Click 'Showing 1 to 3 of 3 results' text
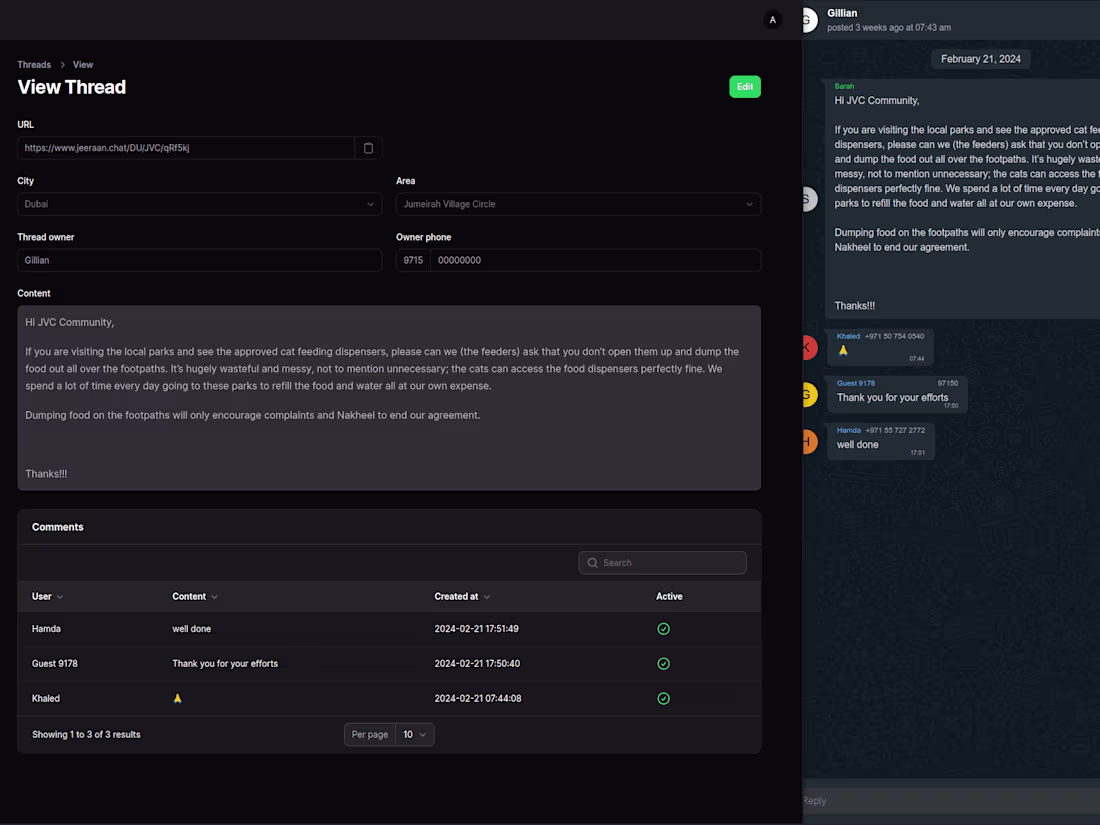 [86, 735]
